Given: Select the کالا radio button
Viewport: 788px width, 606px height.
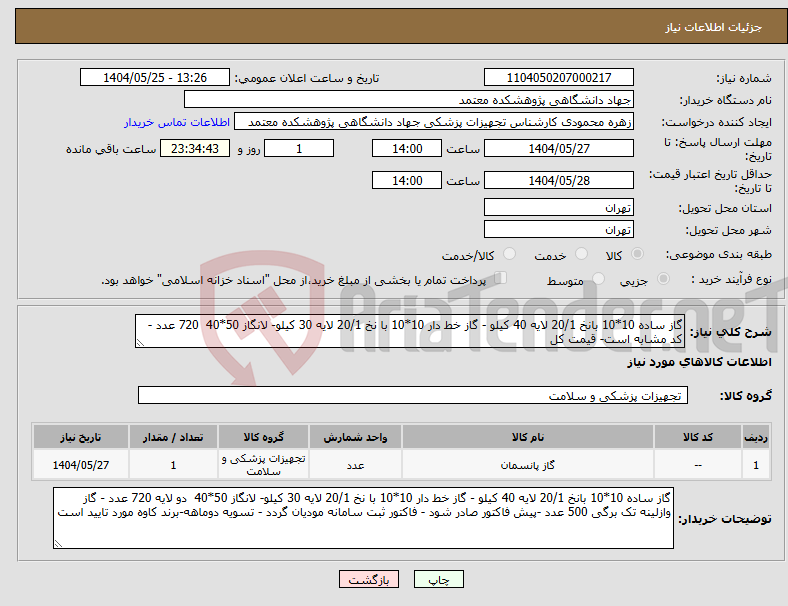Looking at the screenshot, I should tap(637, 254).
